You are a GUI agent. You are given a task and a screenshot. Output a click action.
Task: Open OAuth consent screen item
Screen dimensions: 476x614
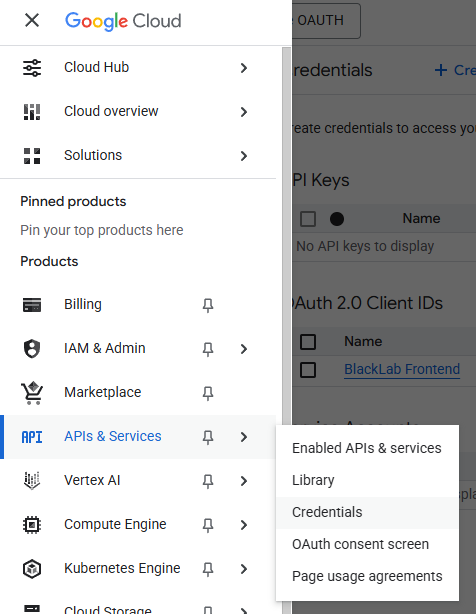coord(367,544)
